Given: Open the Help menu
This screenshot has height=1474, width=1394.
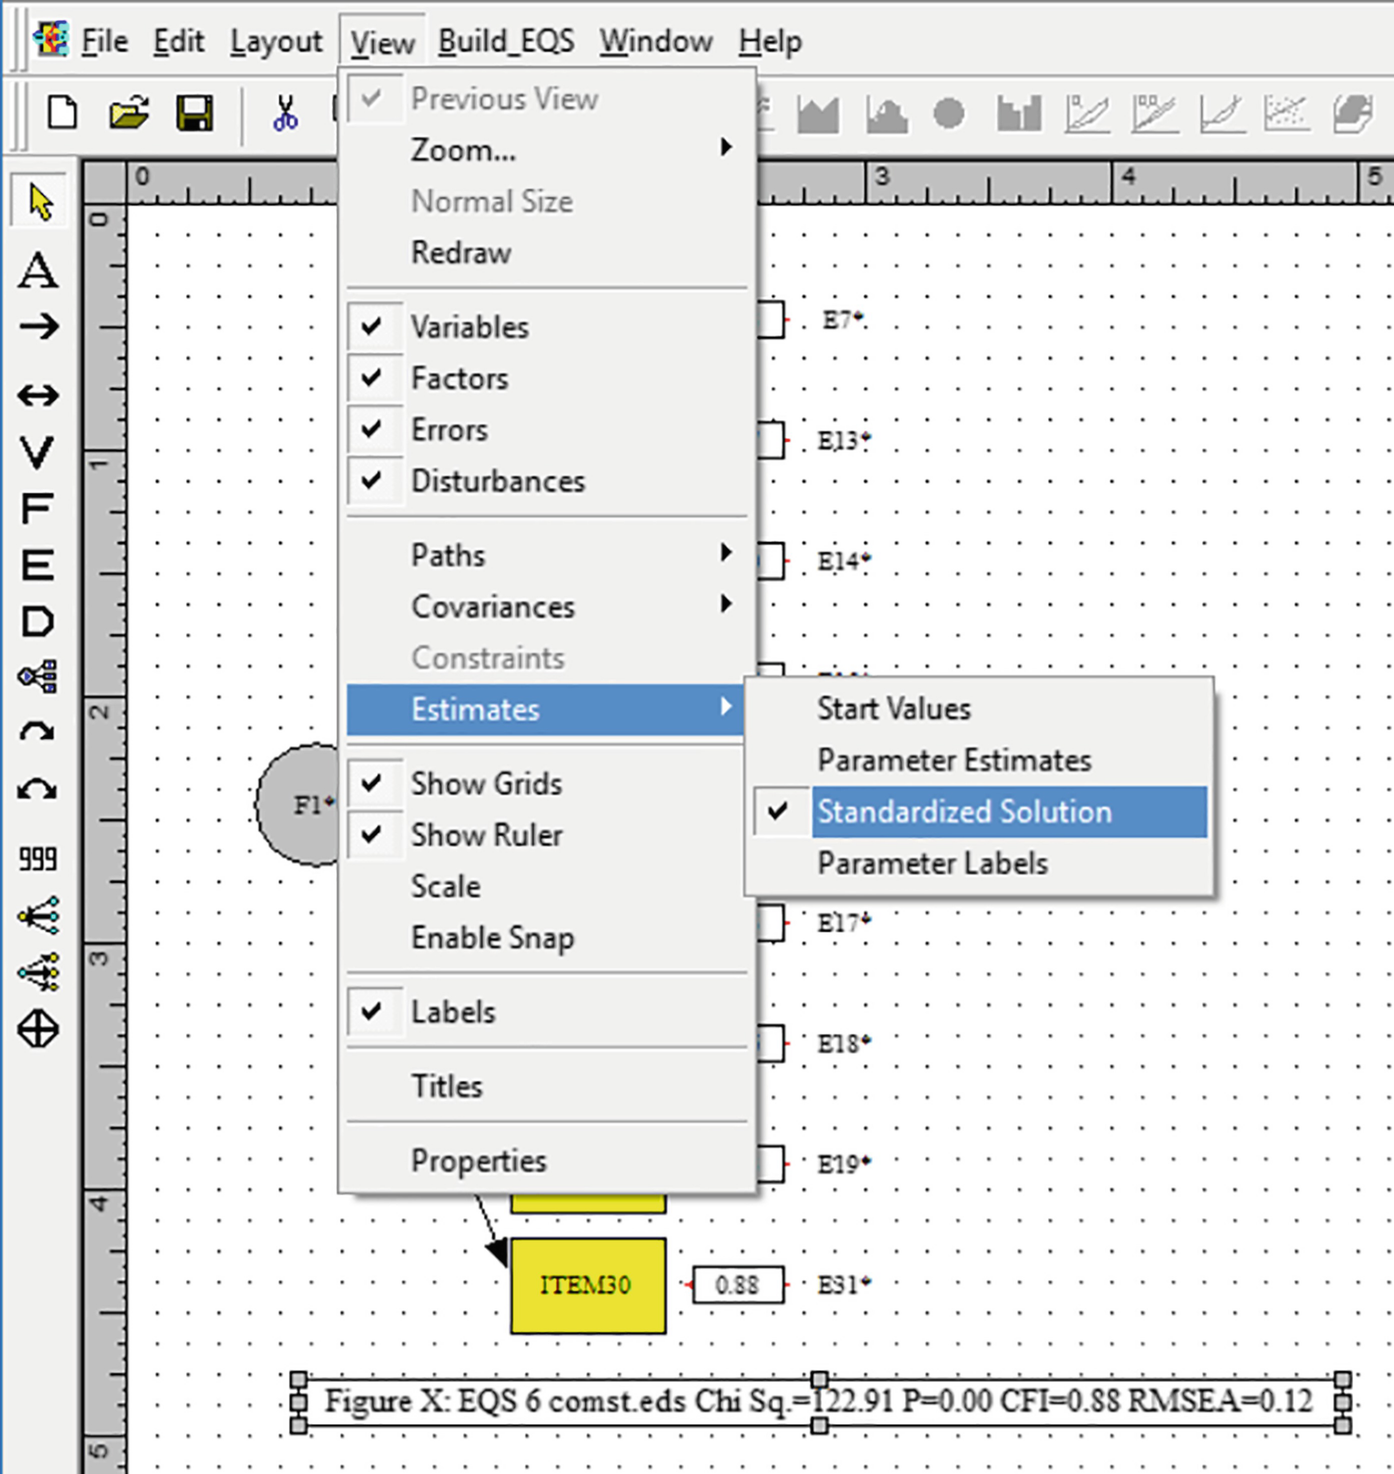Looking at the screenshot, I should click(770, 41).
